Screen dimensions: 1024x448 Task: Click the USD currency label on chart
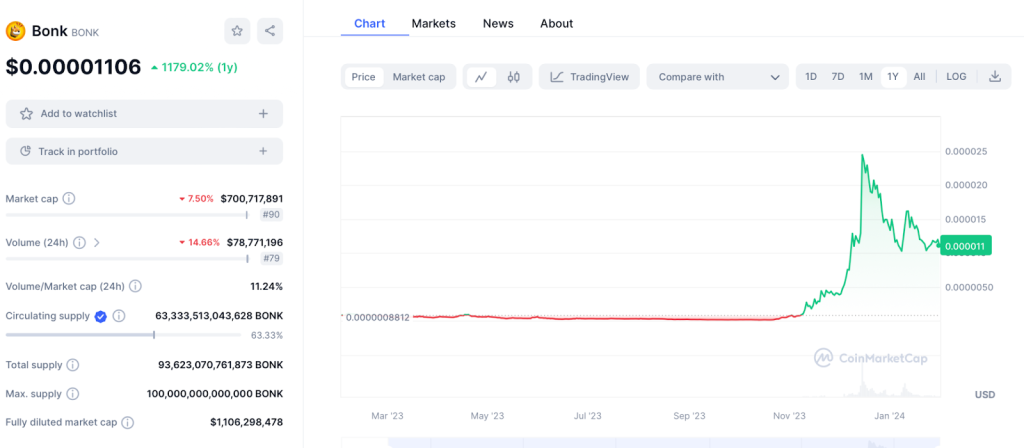(x=985, y=394)
